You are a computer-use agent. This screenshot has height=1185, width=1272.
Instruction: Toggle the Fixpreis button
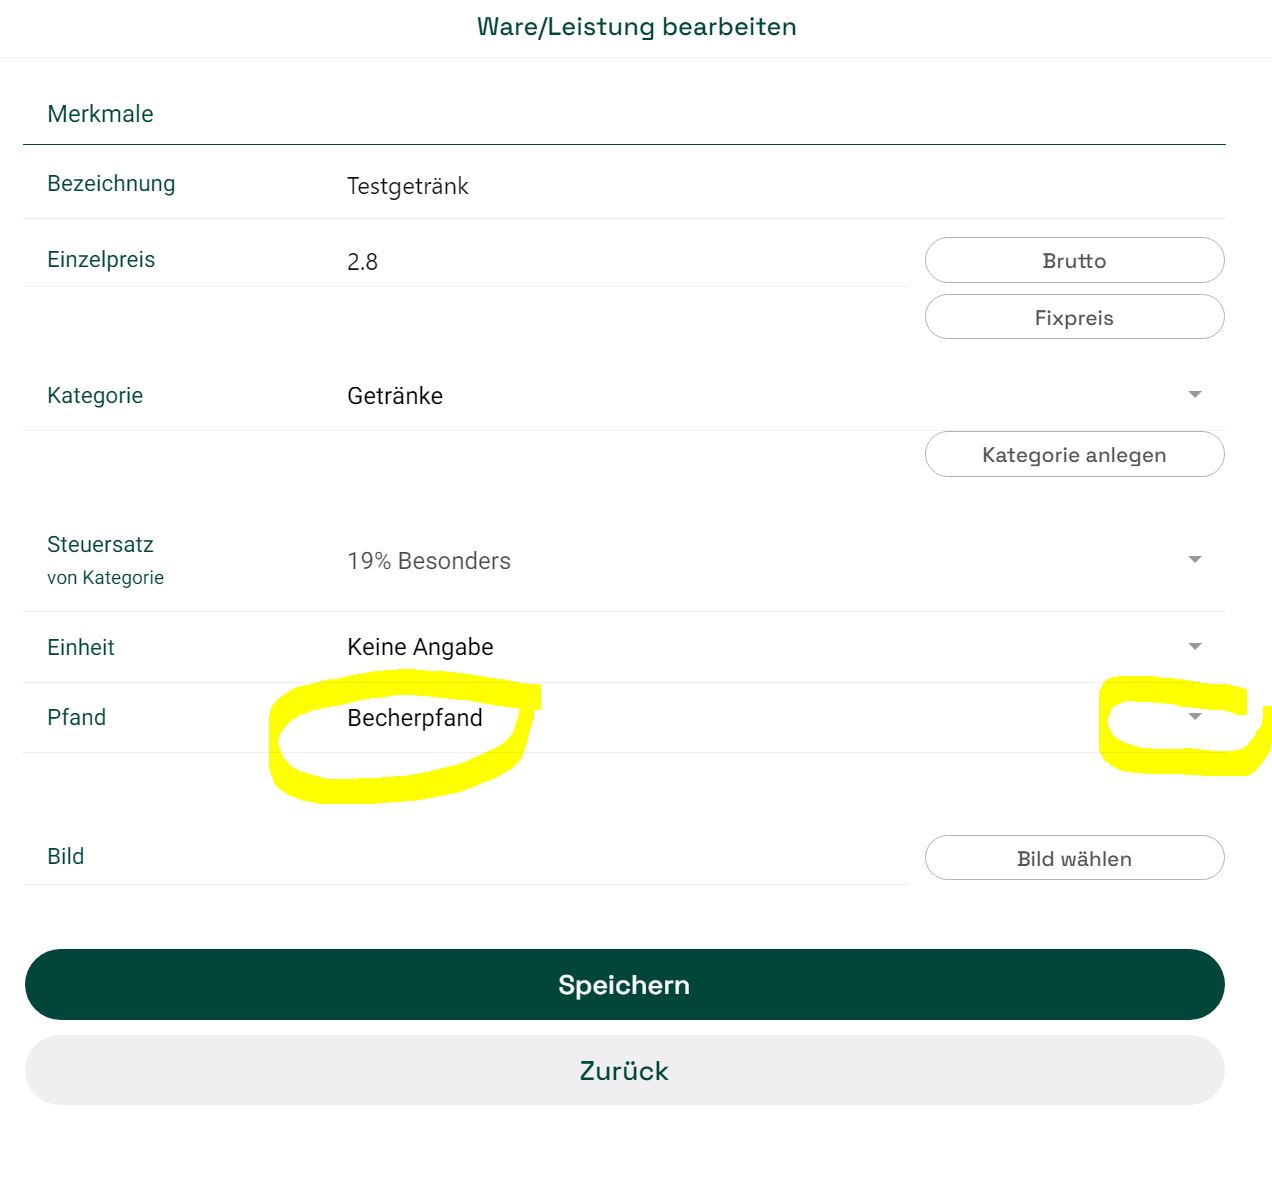click(x=1074, y=317)
